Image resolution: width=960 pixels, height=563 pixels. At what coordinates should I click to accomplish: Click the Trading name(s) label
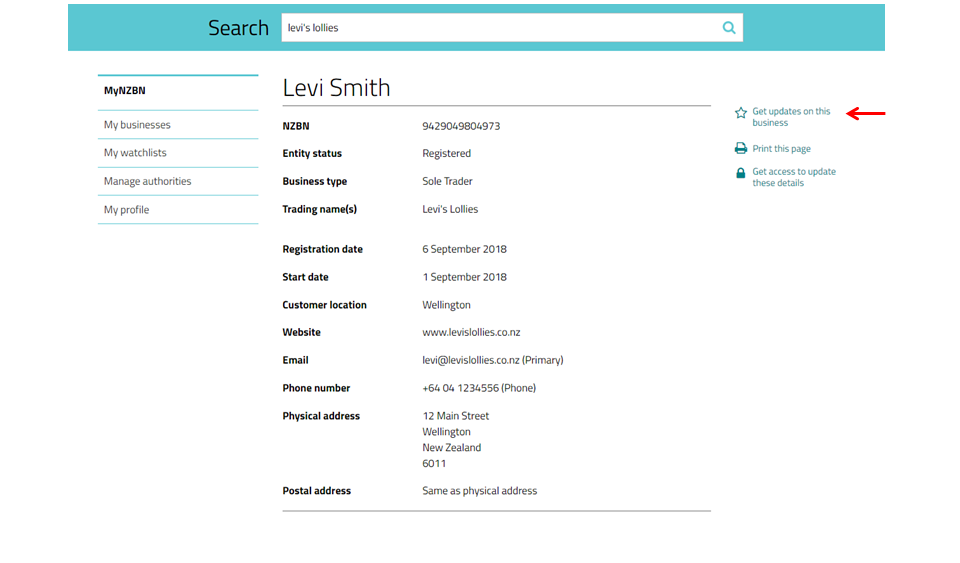pos(320,209)
